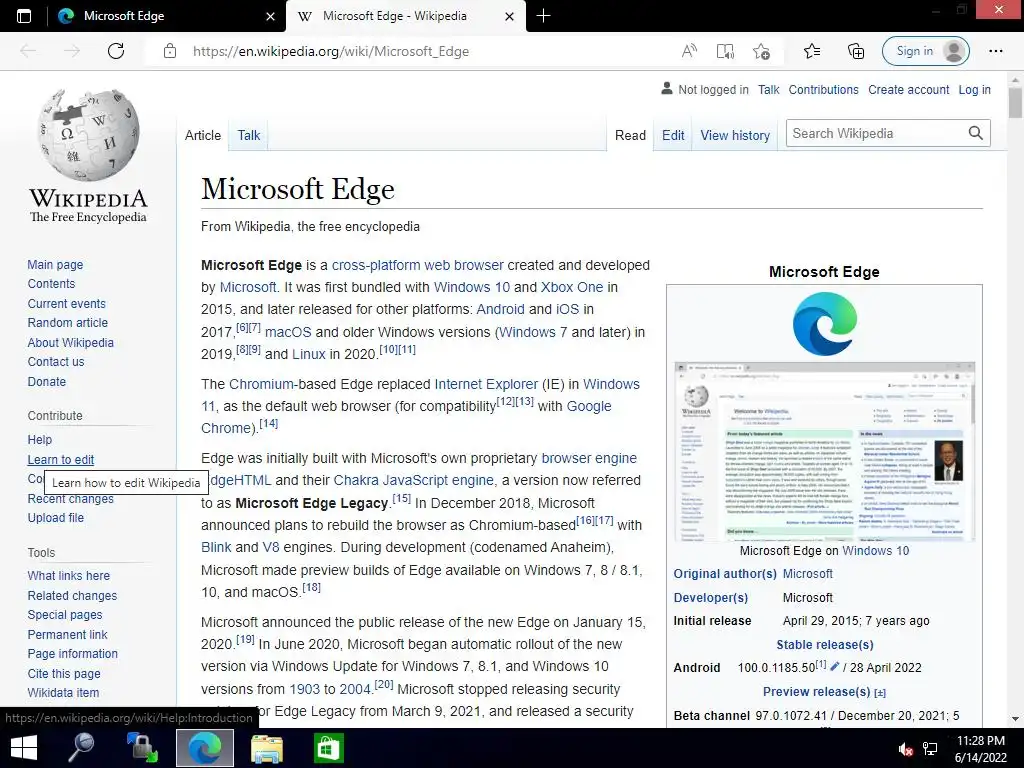Click the Preview release(s) ± edit link
The height and width of the screenshot is (768, 1024).
(880, 692)
